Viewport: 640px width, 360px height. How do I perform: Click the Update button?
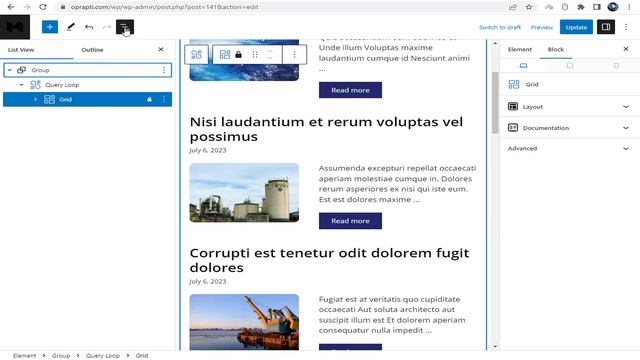[x=576, y=27]
